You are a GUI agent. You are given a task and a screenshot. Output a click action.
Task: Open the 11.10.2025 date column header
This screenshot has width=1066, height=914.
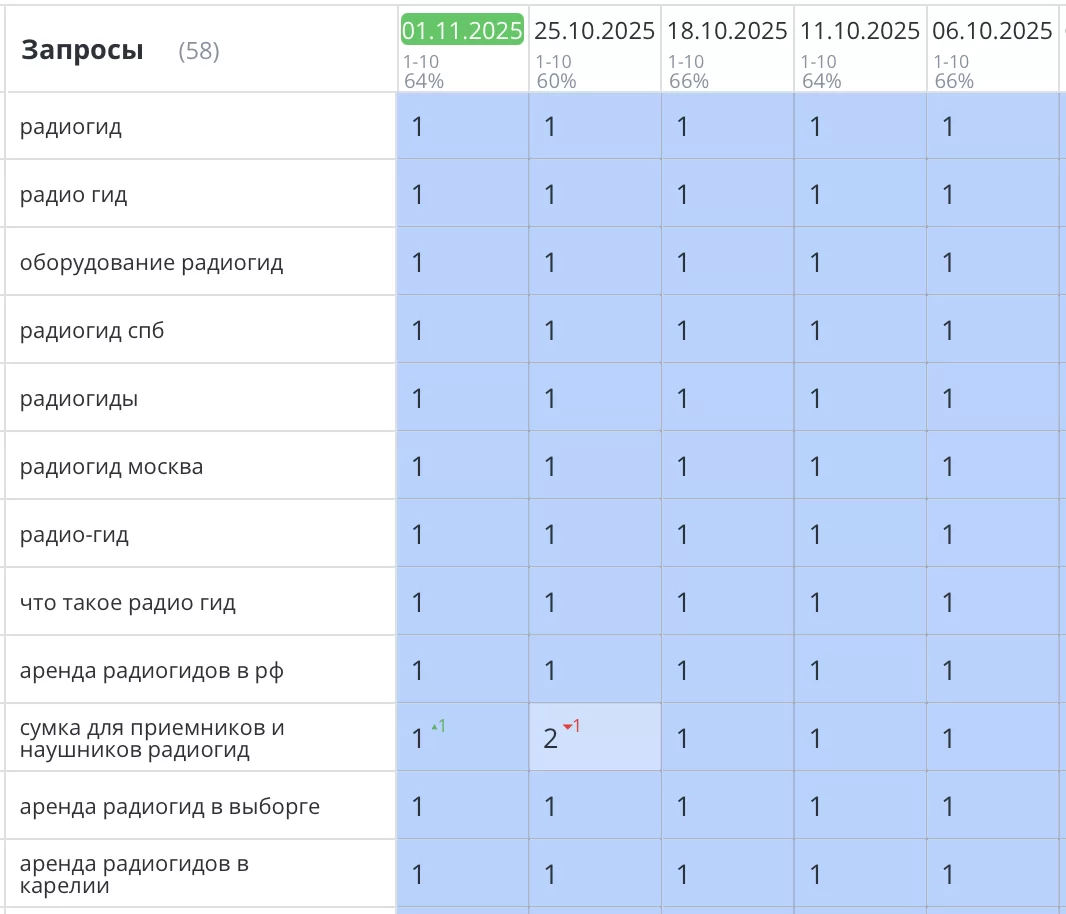(860, 31)
